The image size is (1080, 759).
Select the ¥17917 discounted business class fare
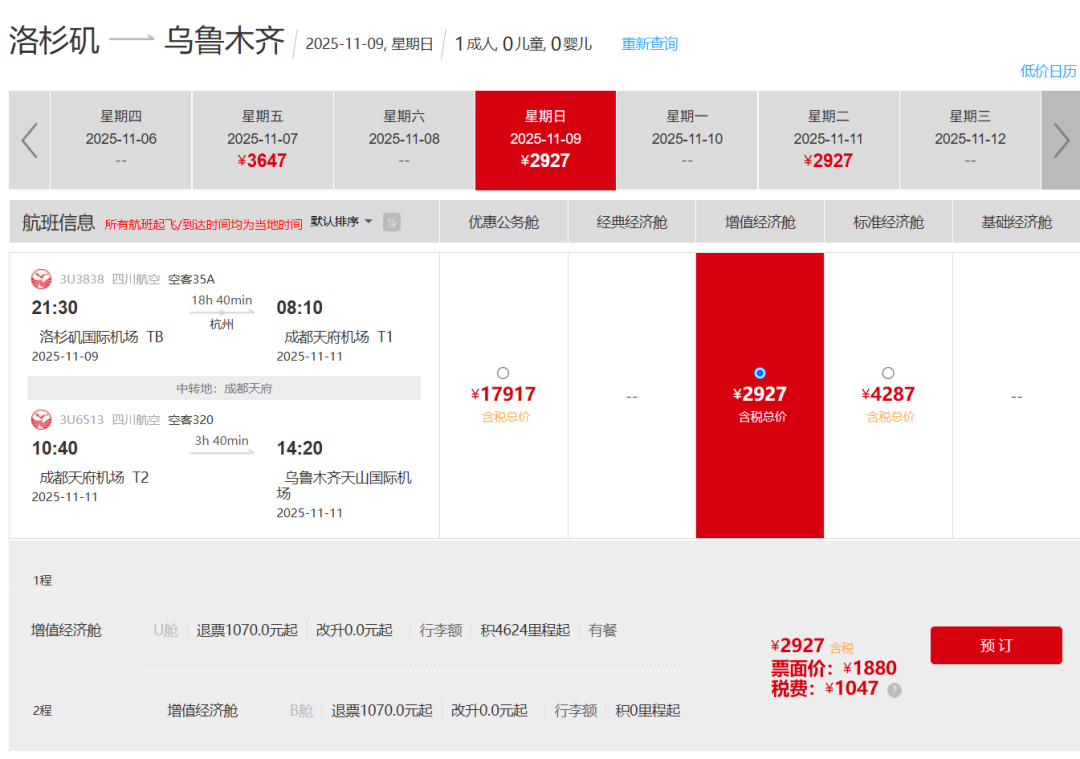(x=503, y=373)
